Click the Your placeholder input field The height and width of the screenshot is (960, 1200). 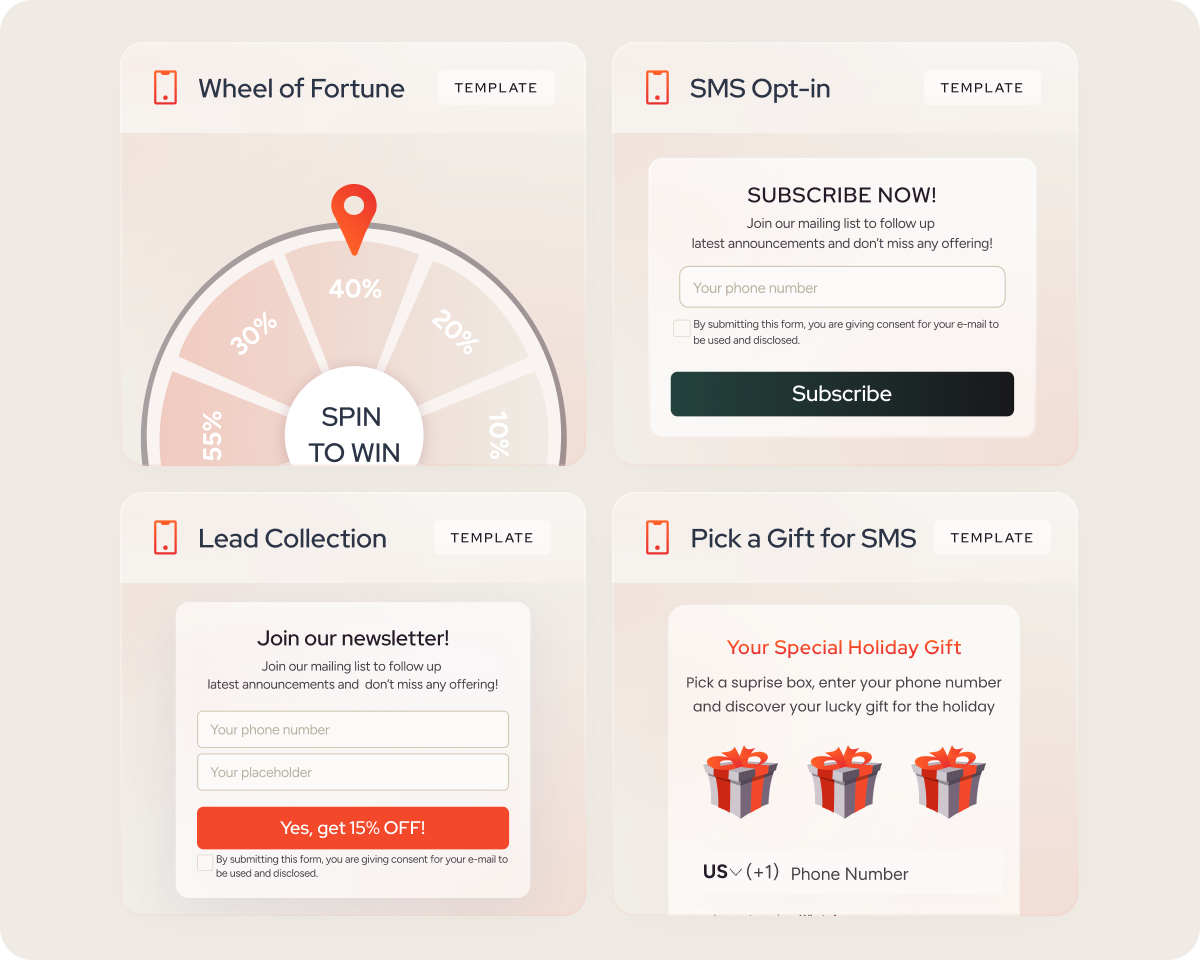pyautogui.click(x=353, y=772)
